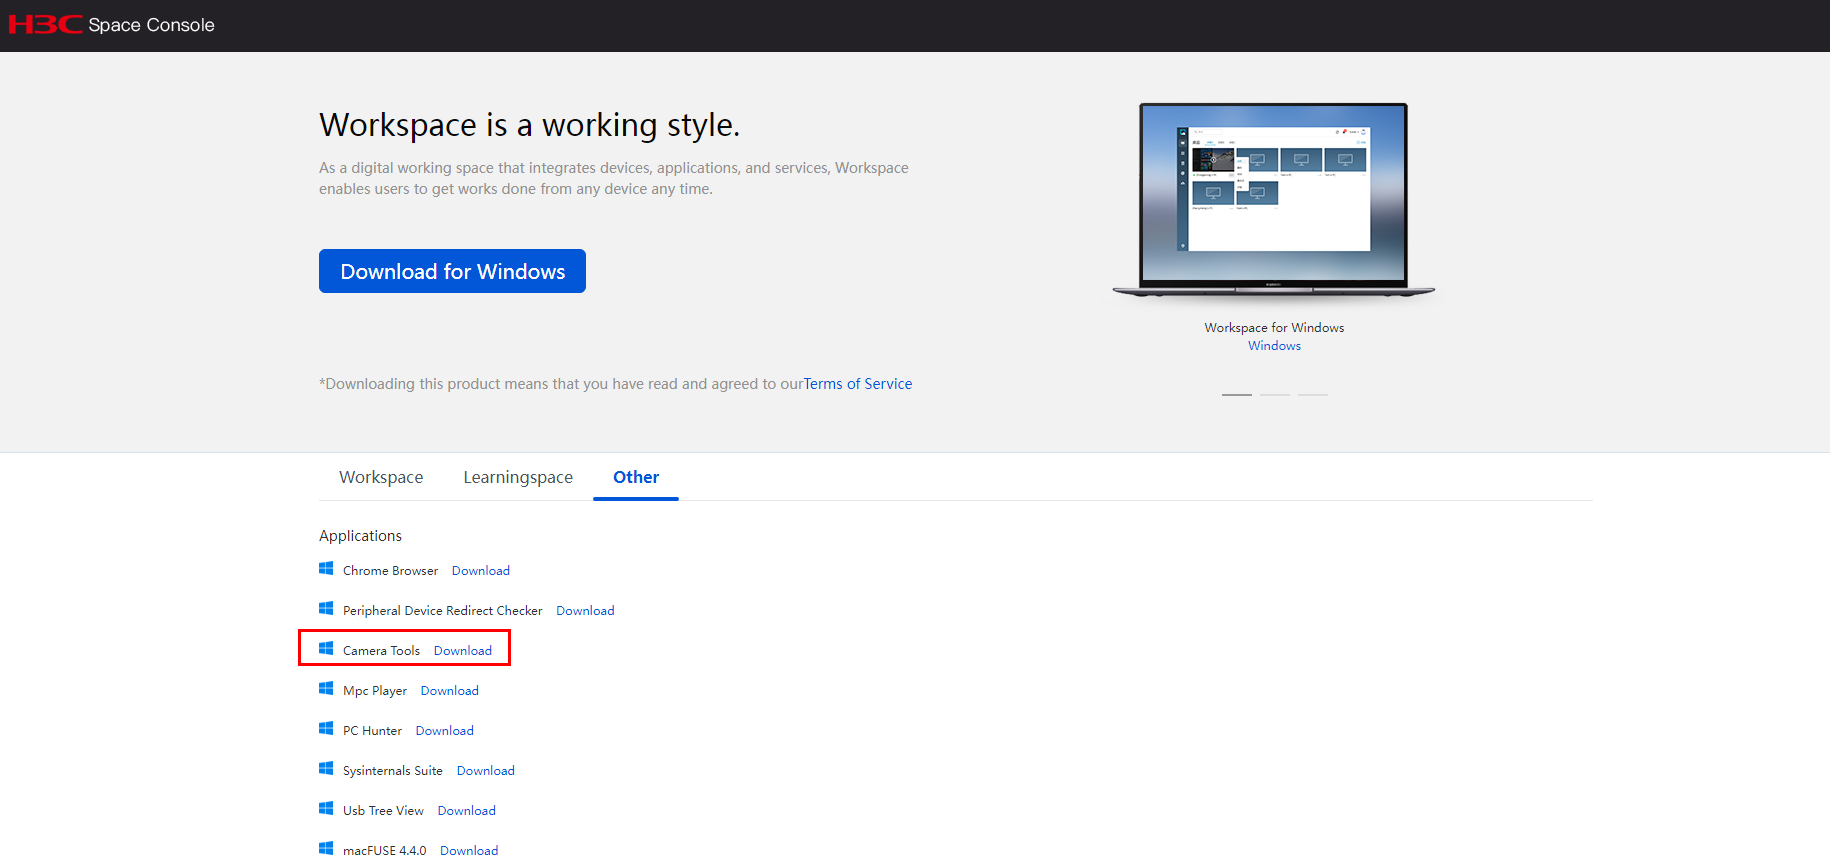Click the Workspace for Windows caption
The width and height of the screenshot is (1830, 856).
(1274, 328)
